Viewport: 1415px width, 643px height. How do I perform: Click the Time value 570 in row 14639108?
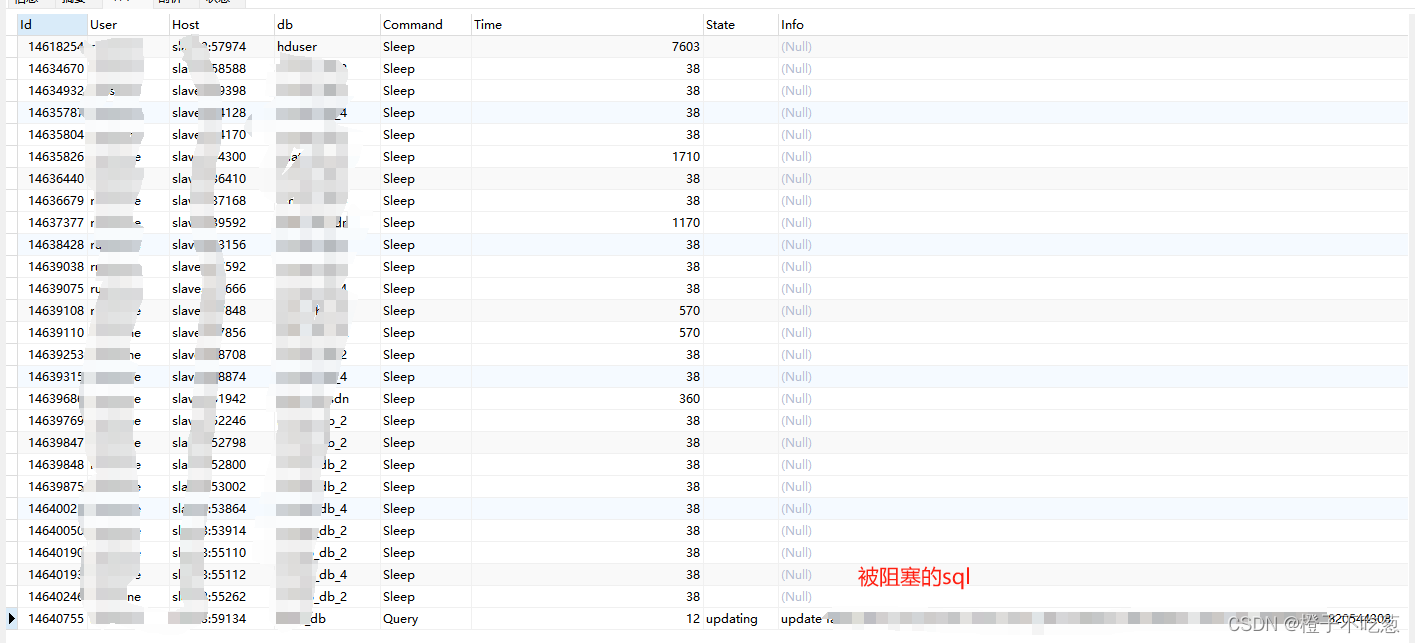click(690, 311)
